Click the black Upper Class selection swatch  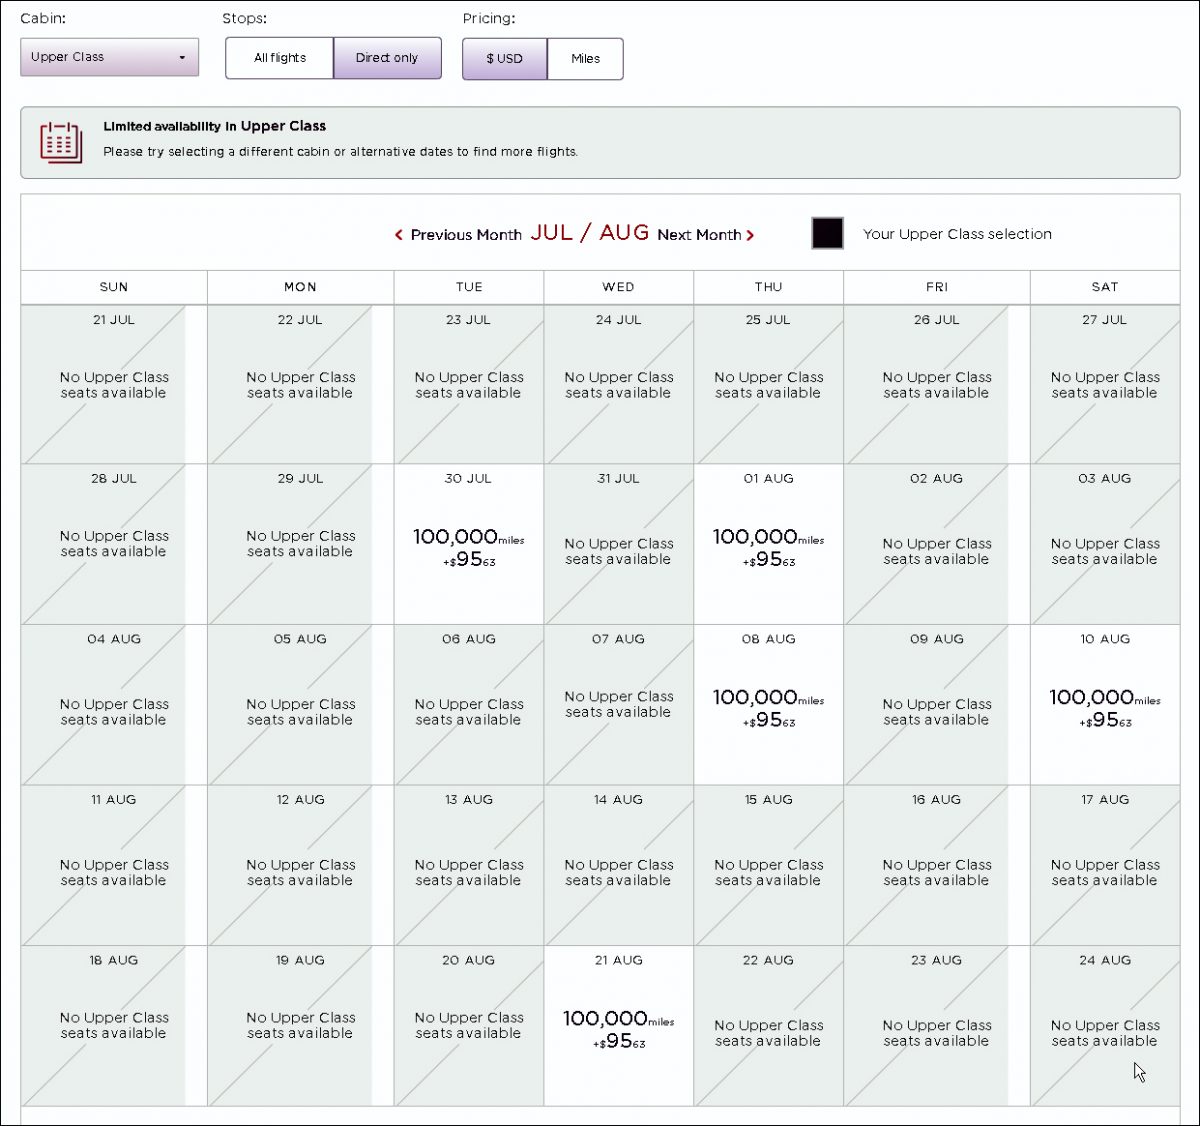pos(827,233)
